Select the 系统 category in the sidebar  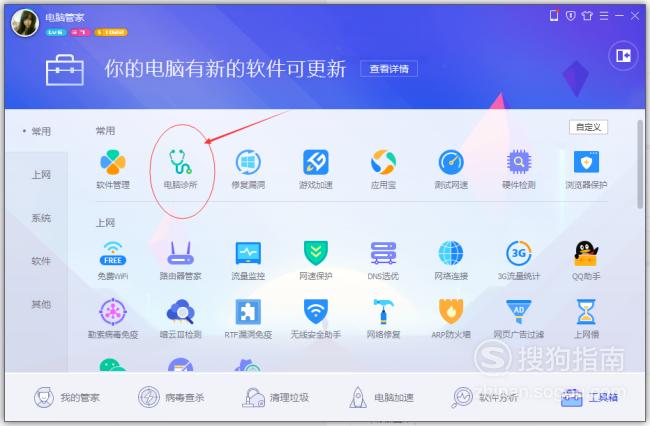pos(41,218)
